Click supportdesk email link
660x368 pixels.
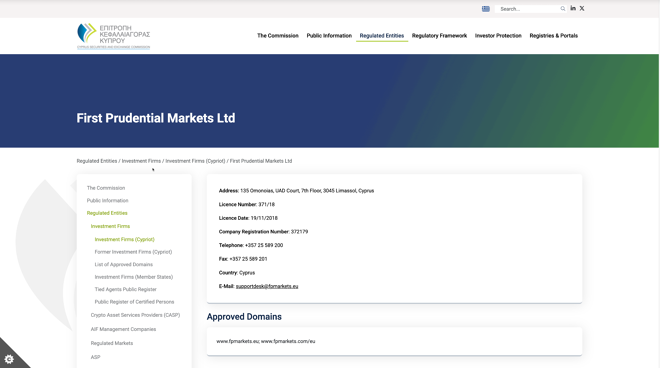tap(267, 286)
